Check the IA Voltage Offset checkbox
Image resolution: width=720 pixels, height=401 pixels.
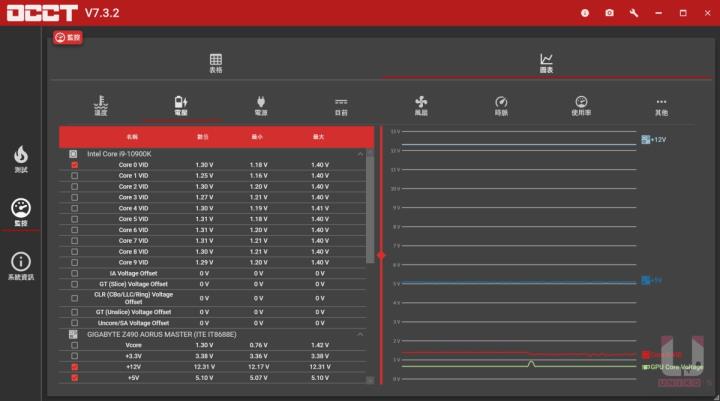click(x=74, y=273)
